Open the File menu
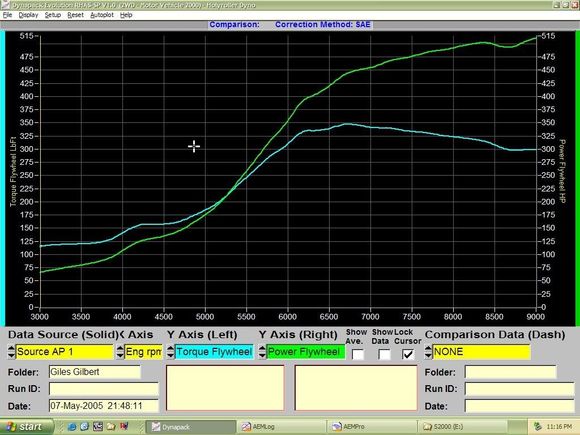The image size is (580, 435). pyautogui.click(x=7, y=15)
